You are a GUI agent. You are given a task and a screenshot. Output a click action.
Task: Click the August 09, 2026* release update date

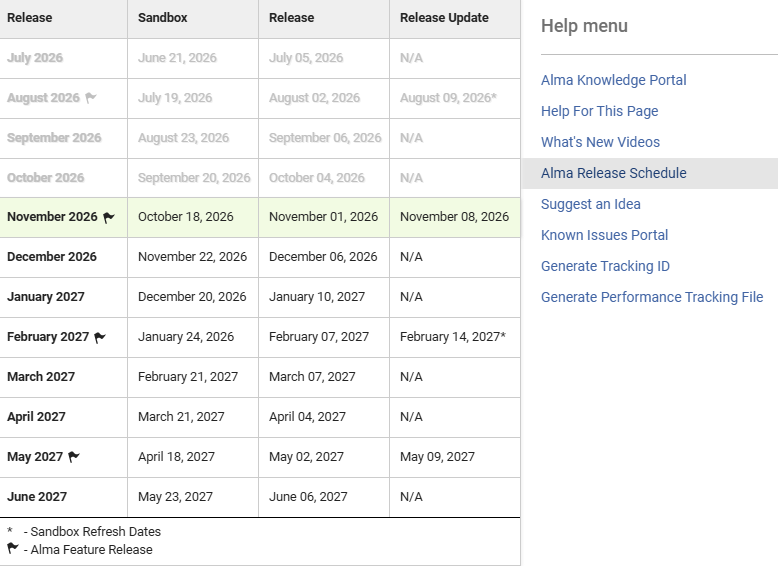[x=448, y=98]
